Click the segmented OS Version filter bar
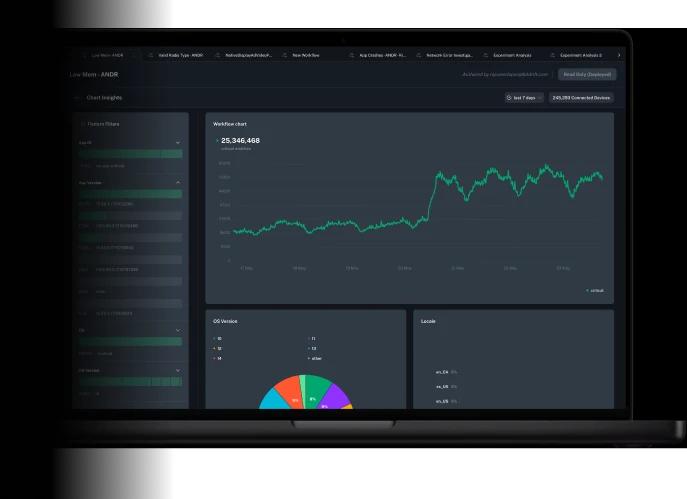 (x=131, y=382)
